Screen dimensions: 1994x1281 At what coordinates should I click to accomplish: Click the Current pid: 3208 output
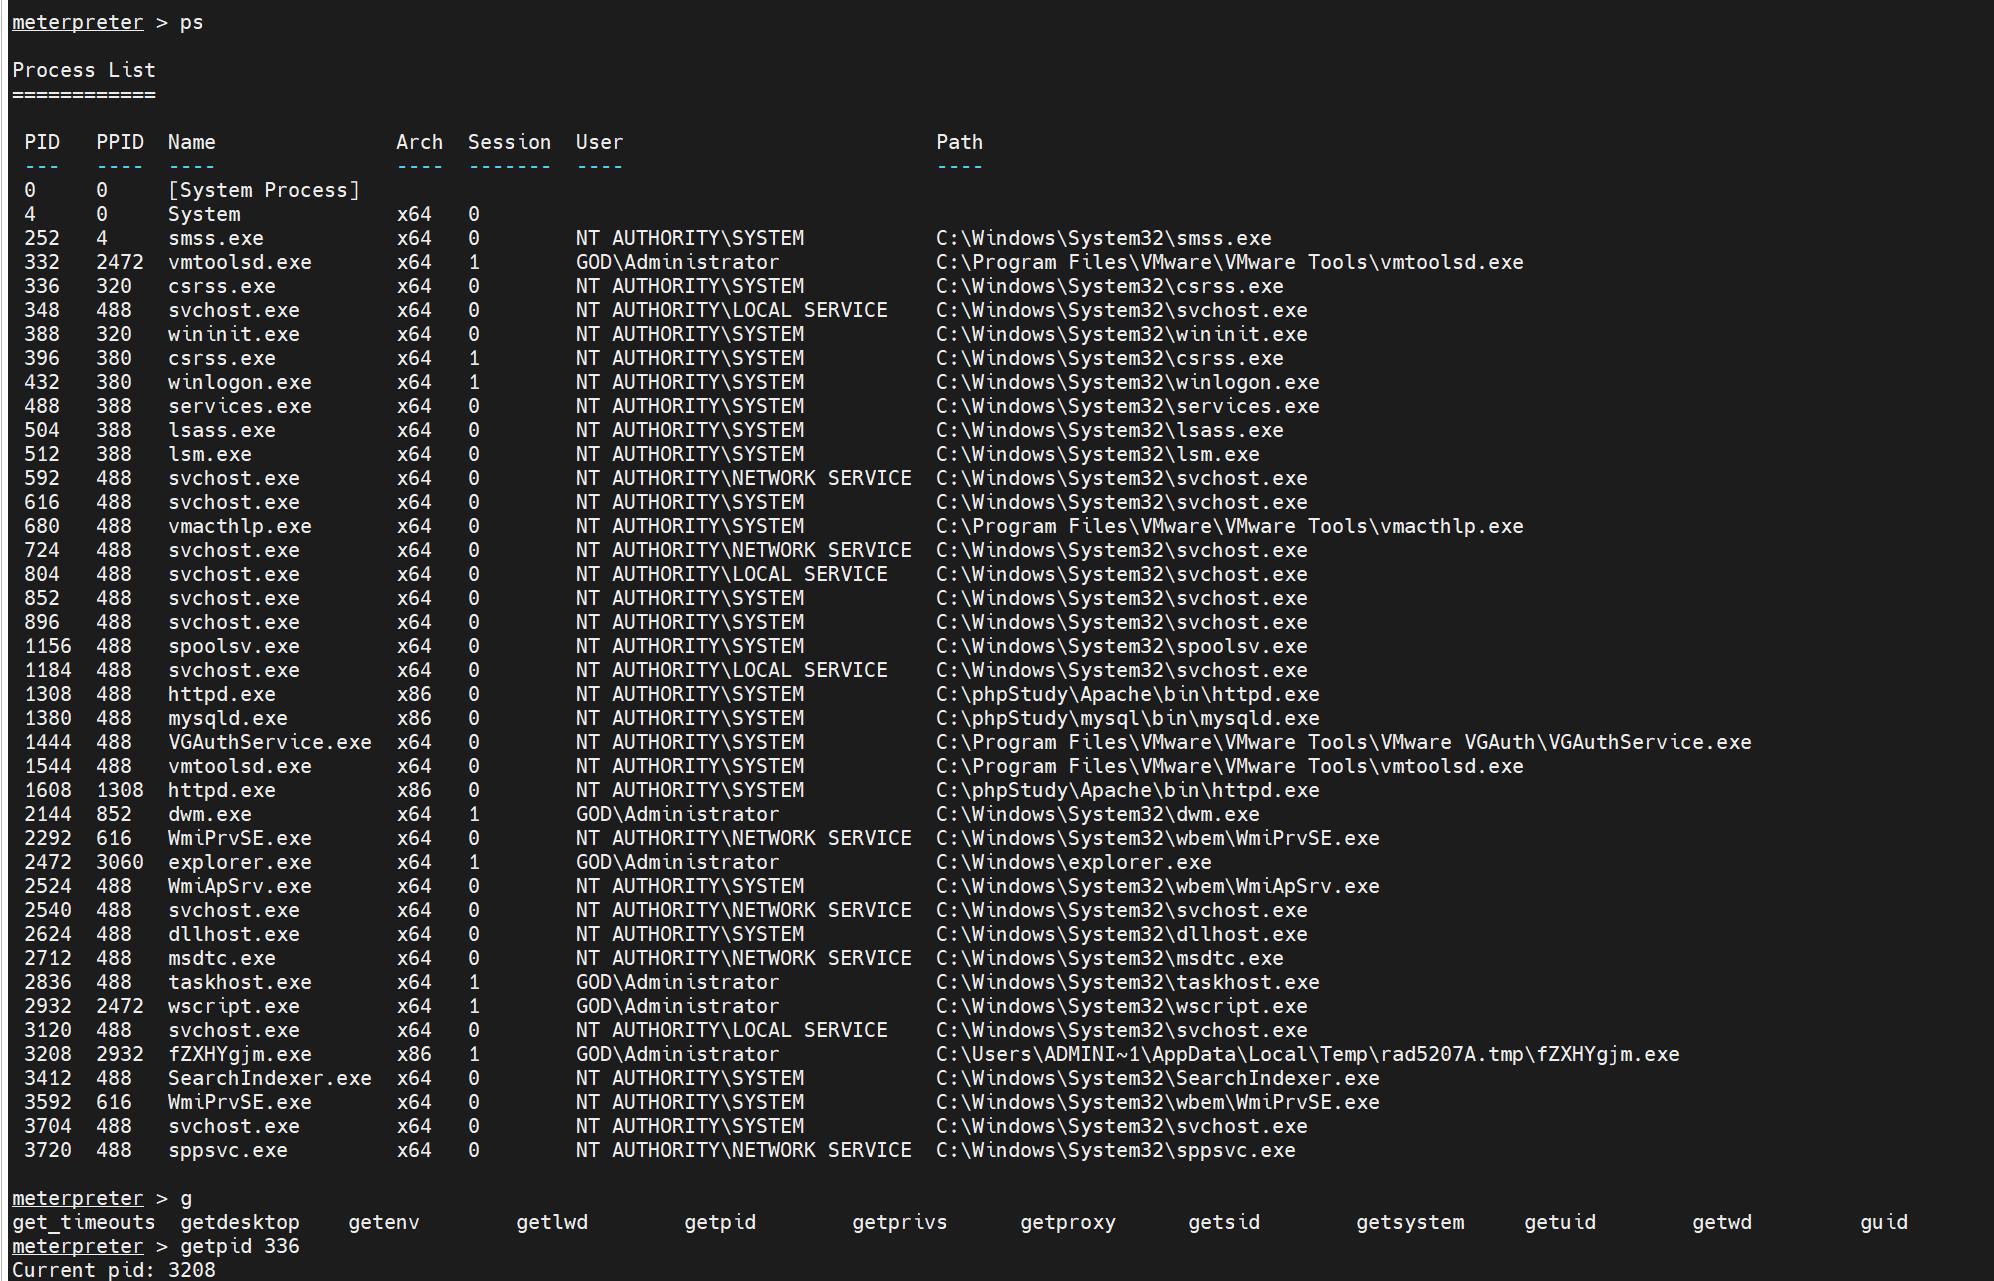pyautogui.click(x=113, y=1270)
